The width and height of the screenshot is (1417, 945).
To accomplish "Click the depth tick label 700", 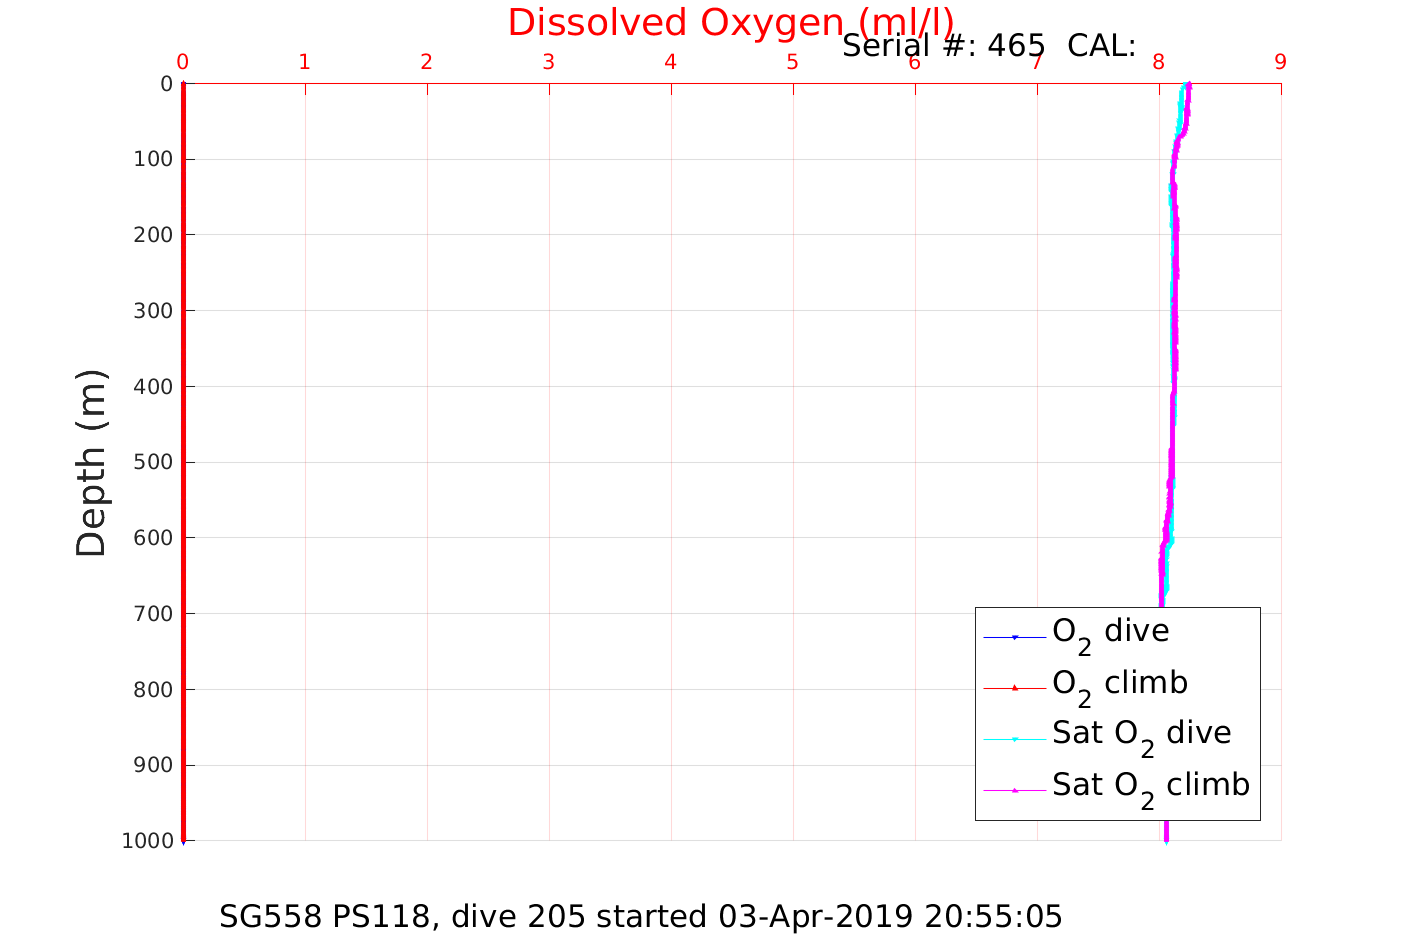I will tap(152, 614).
